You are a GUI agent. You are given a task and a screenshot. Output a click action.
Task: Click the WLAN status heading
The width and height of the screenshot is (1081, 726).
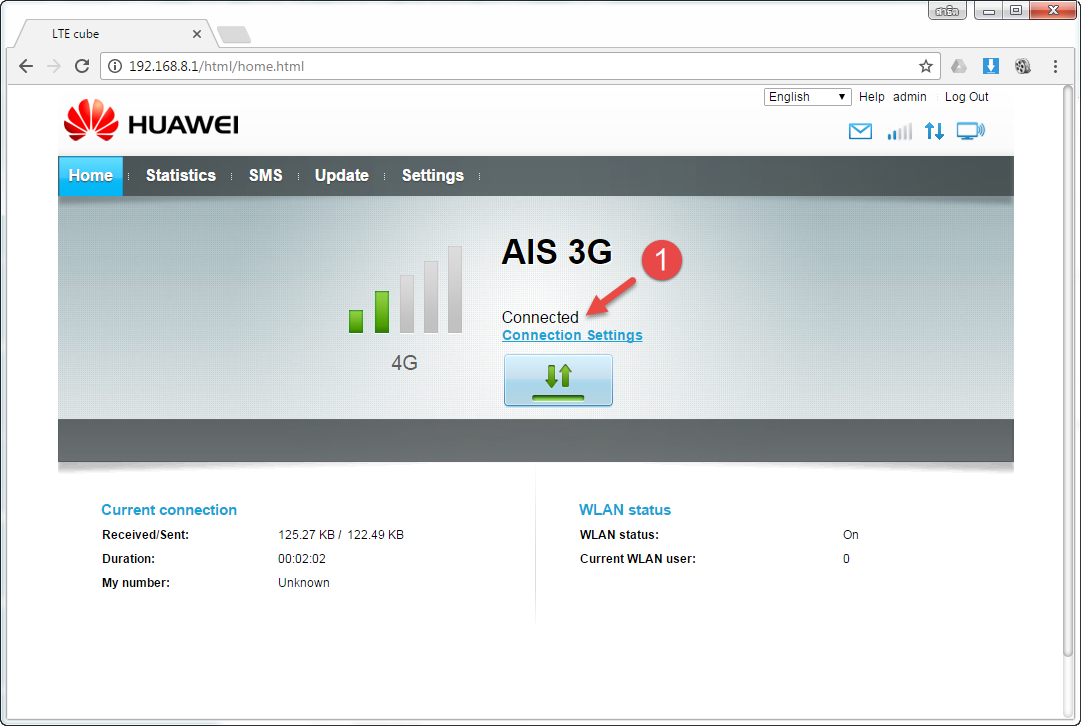point(625,510)
